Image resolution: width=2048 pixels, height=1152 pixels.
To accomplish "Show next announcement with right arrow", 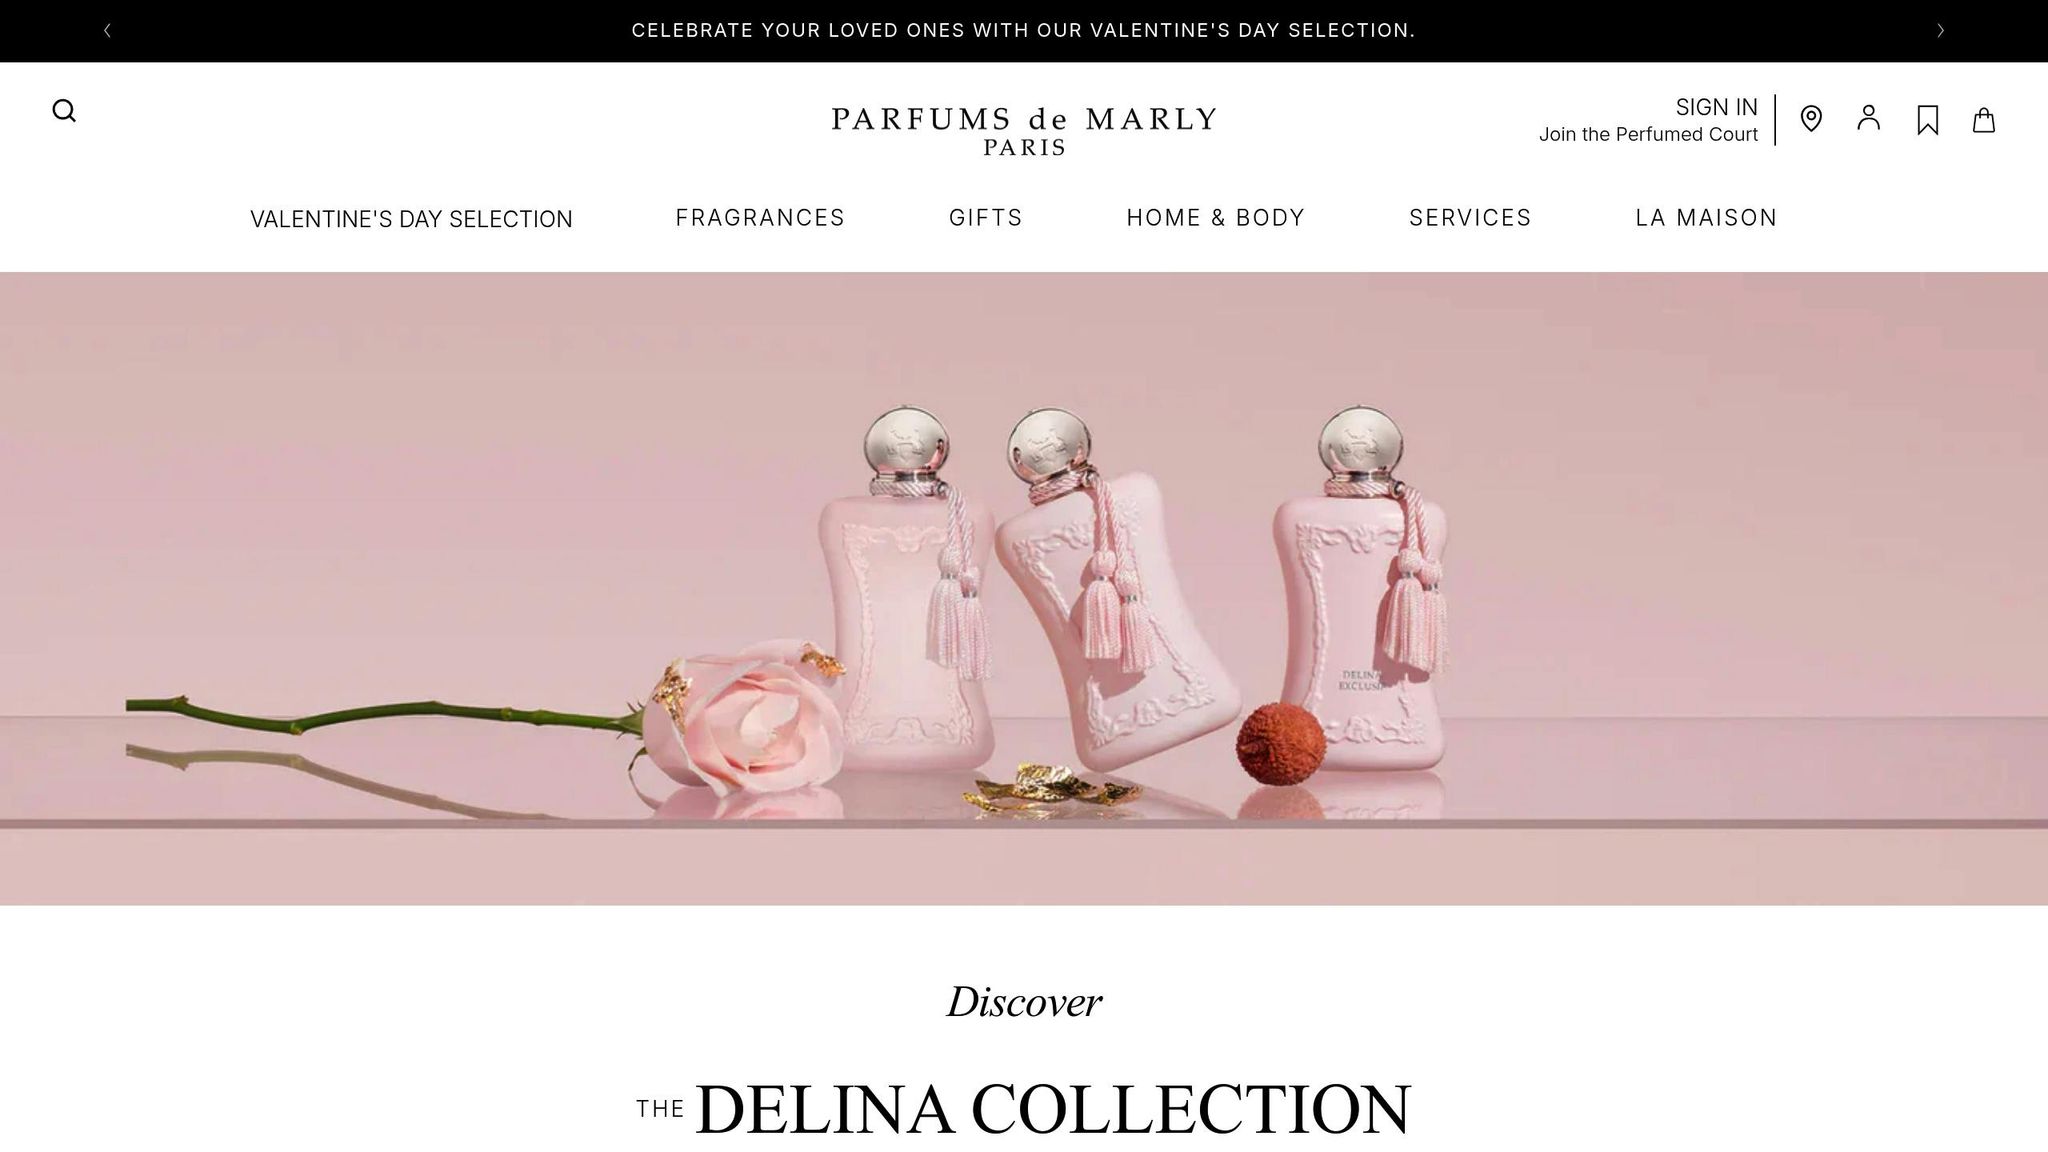I will point(1940,31).
